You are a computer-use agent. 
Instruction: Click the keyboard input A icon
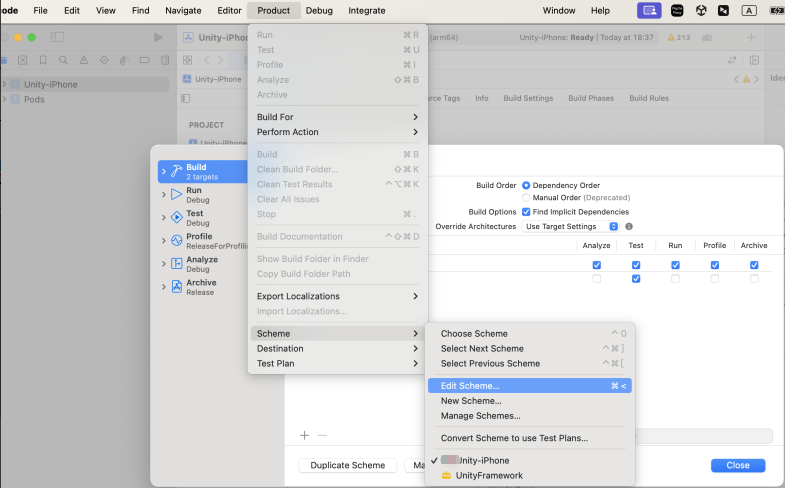(749, 10)
